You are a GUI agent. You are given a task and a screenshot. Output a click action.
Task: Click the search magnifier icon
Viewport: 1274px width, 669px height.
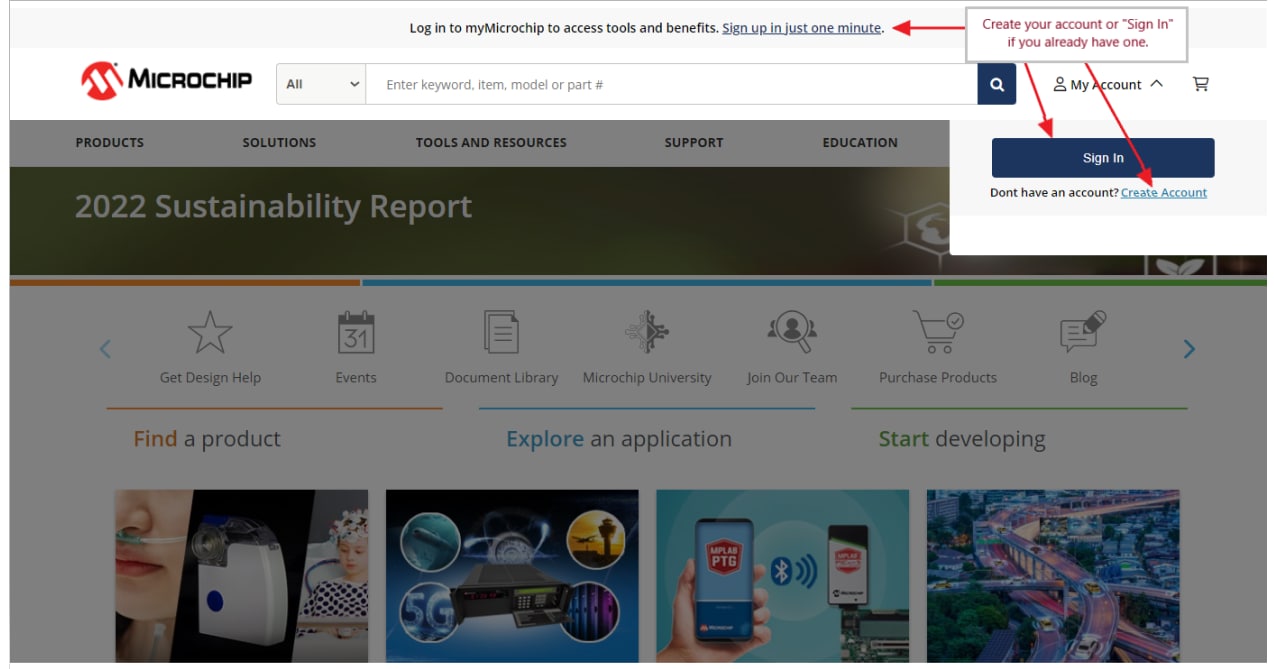pos(996,83)
